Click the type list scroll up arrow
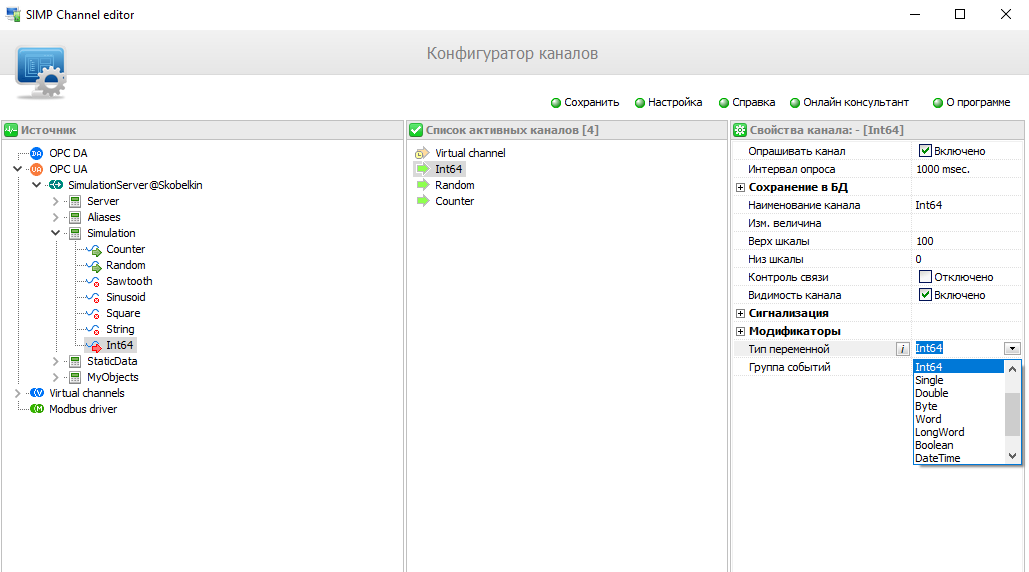This screenshot has height=572, width=1029. (x=1012, y=369)
